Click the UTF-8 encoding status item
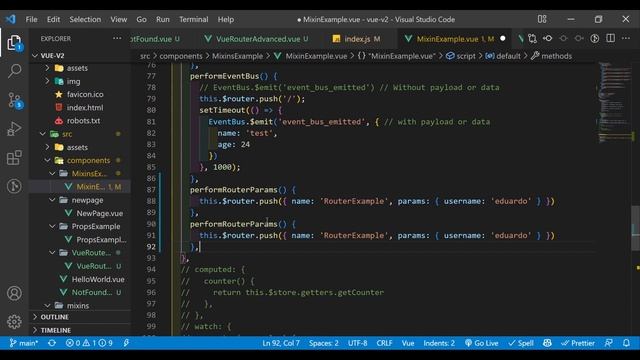Viewport: 640px width, 360px height. [x=358, y=343]
